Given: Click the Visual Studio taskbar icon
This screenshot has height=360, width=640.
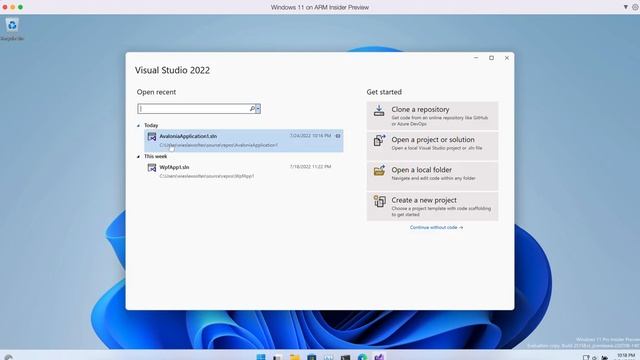Looking at the screenshot, I should pos(380,357).
